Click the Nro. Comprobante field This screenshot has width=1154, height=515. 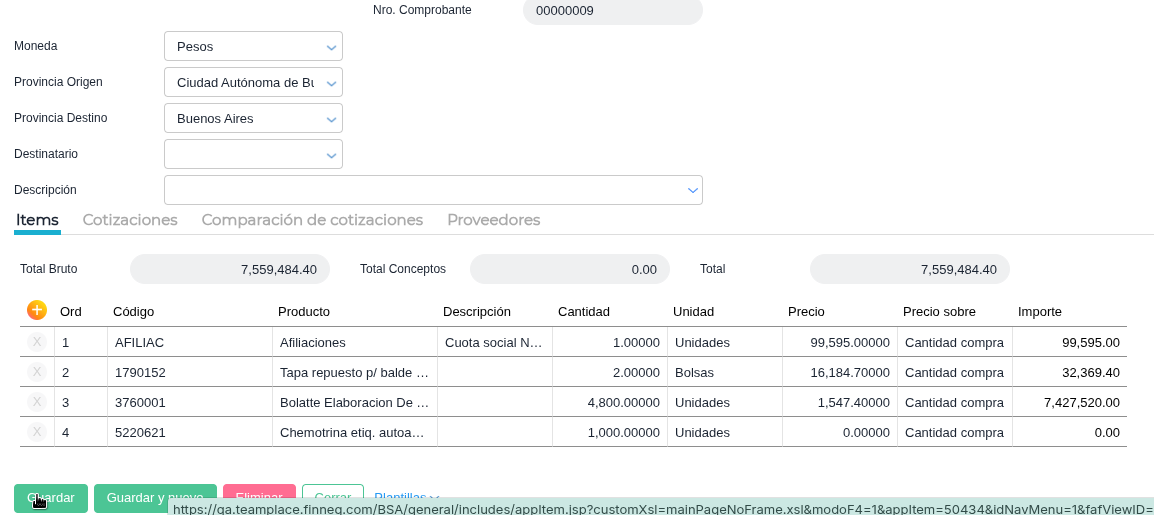coord(612,11)
